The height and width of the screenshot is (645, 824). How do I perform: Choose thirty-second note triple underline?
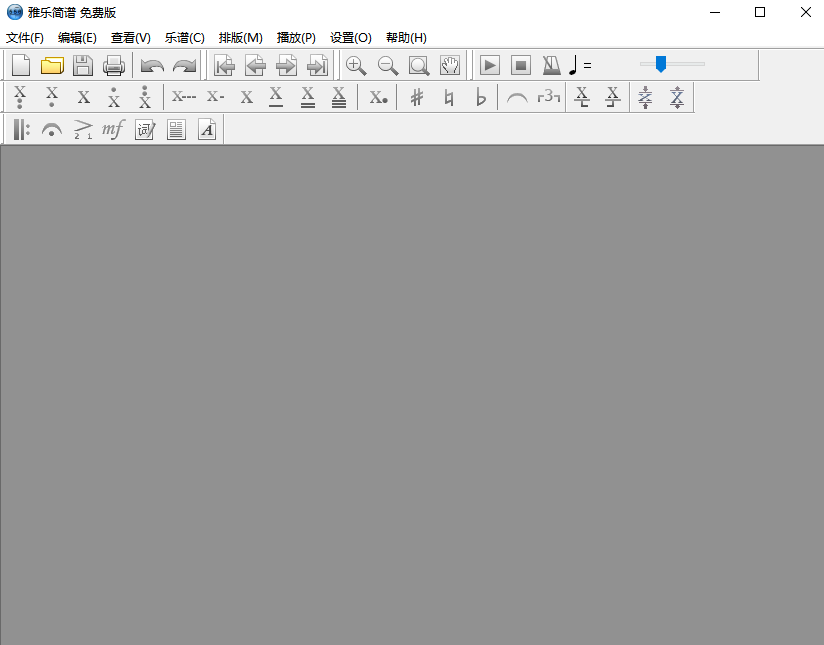[x=339, y=97]
